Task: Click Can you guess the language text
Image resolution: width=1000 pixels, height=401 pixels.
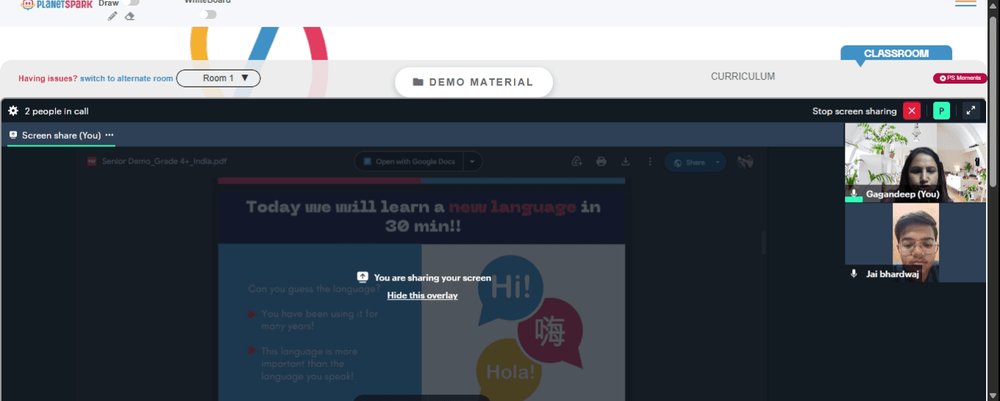Action: 314,289
